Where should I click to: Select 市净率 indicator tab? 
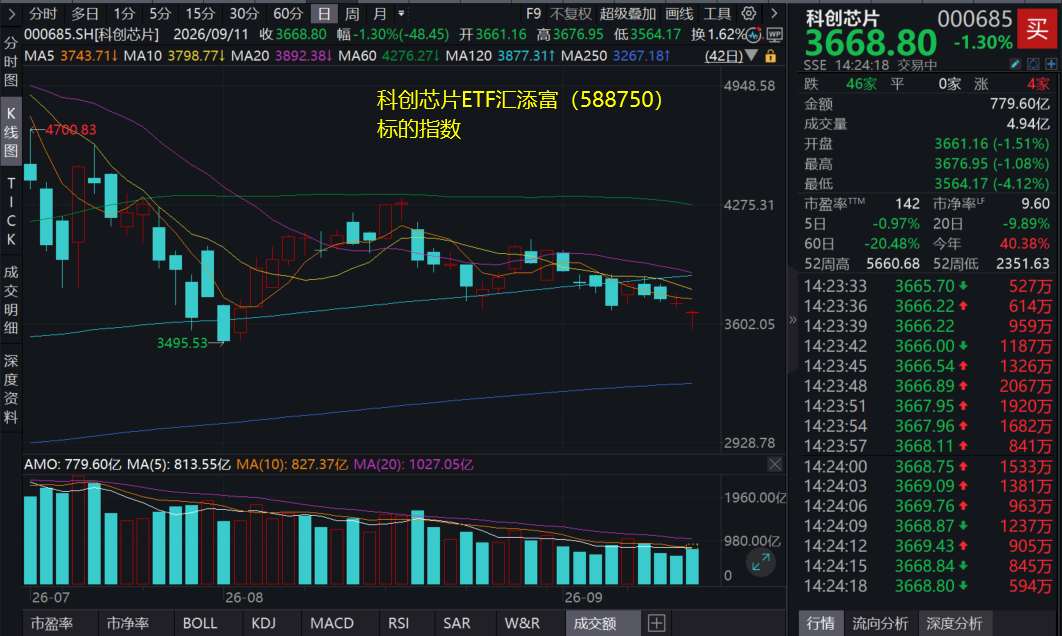point(127,623)
